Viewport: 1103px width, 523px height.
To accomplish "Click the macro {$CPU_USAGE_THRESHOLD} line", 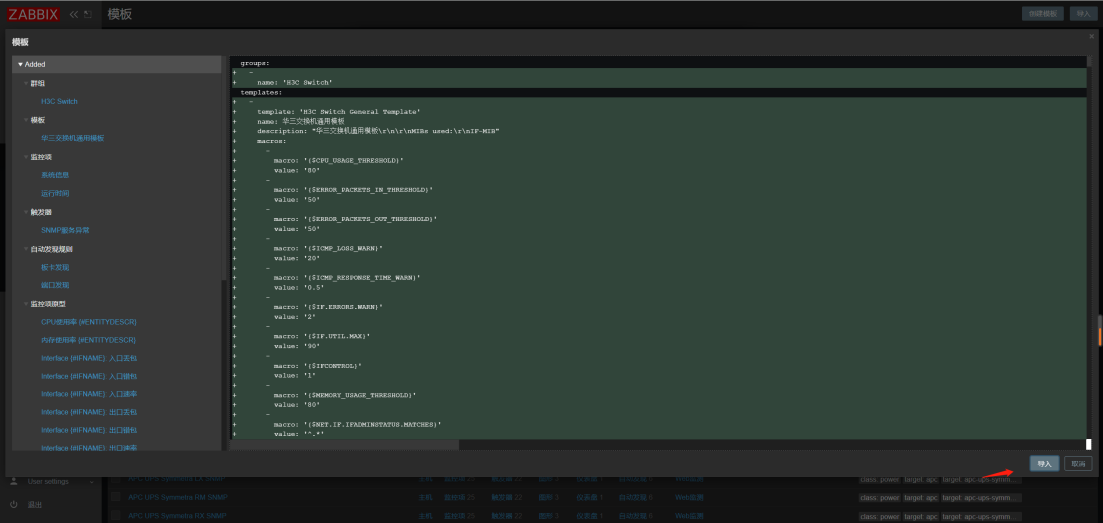I will click(x=339, y=160).
